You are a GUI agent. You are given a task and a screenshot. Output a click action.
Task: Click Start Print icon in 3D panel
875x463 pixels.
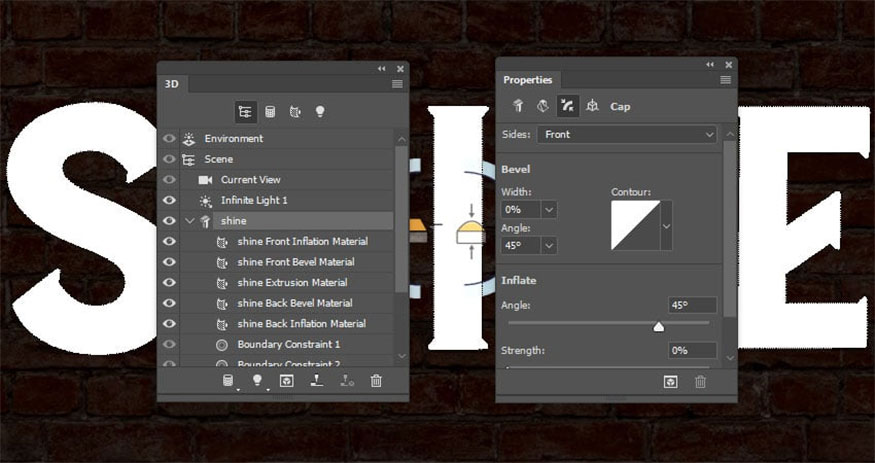click(x=317, y=380)
